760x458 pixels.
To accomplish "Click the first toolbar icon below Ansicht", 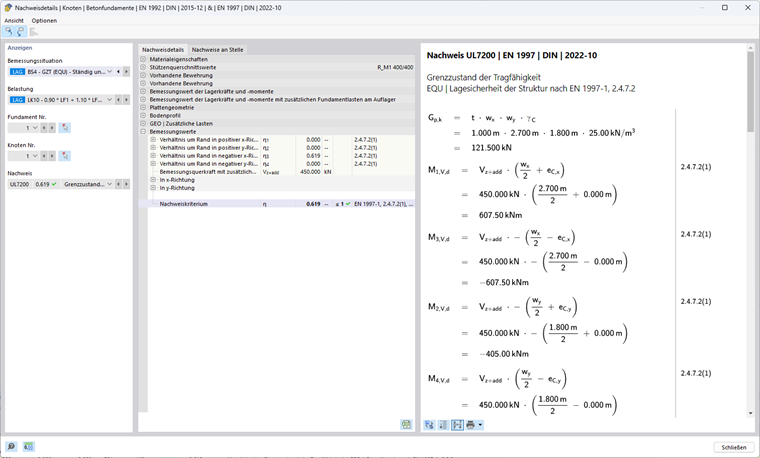I will tap(8, 32).
